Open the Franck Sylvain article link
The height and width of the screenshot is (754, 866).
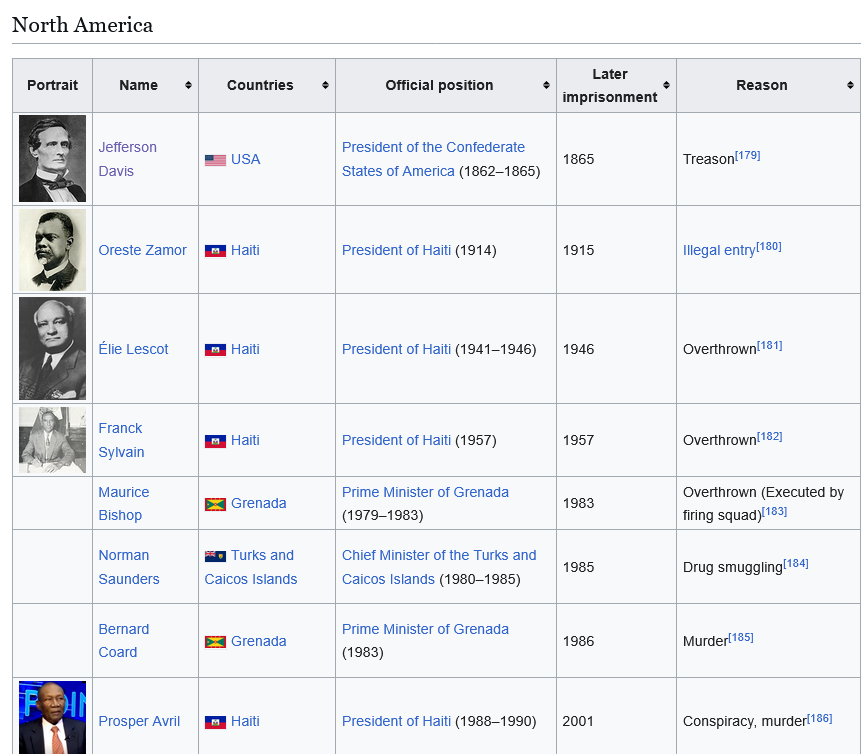(x=122, y=440)
